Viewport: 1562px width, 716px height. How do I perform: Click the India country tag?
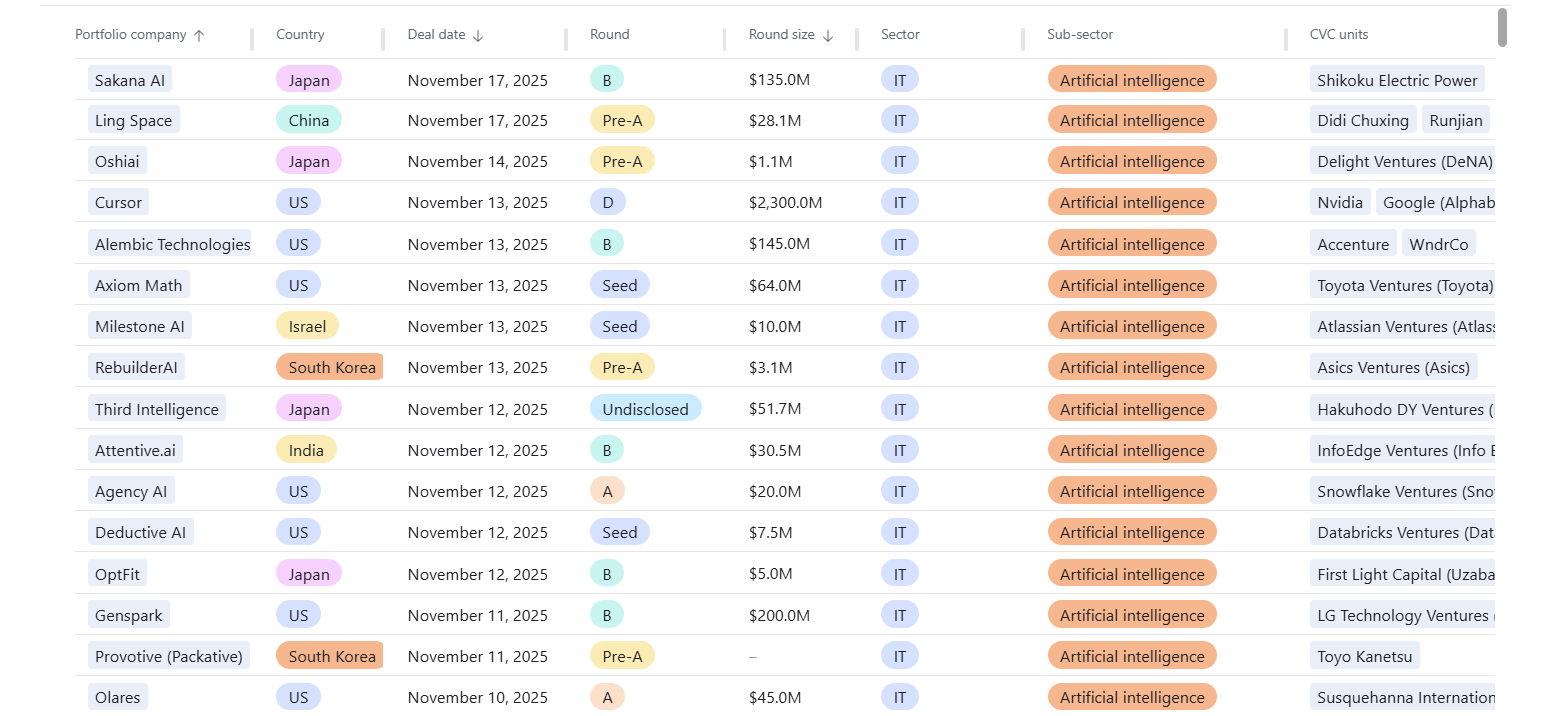[306, 451]
